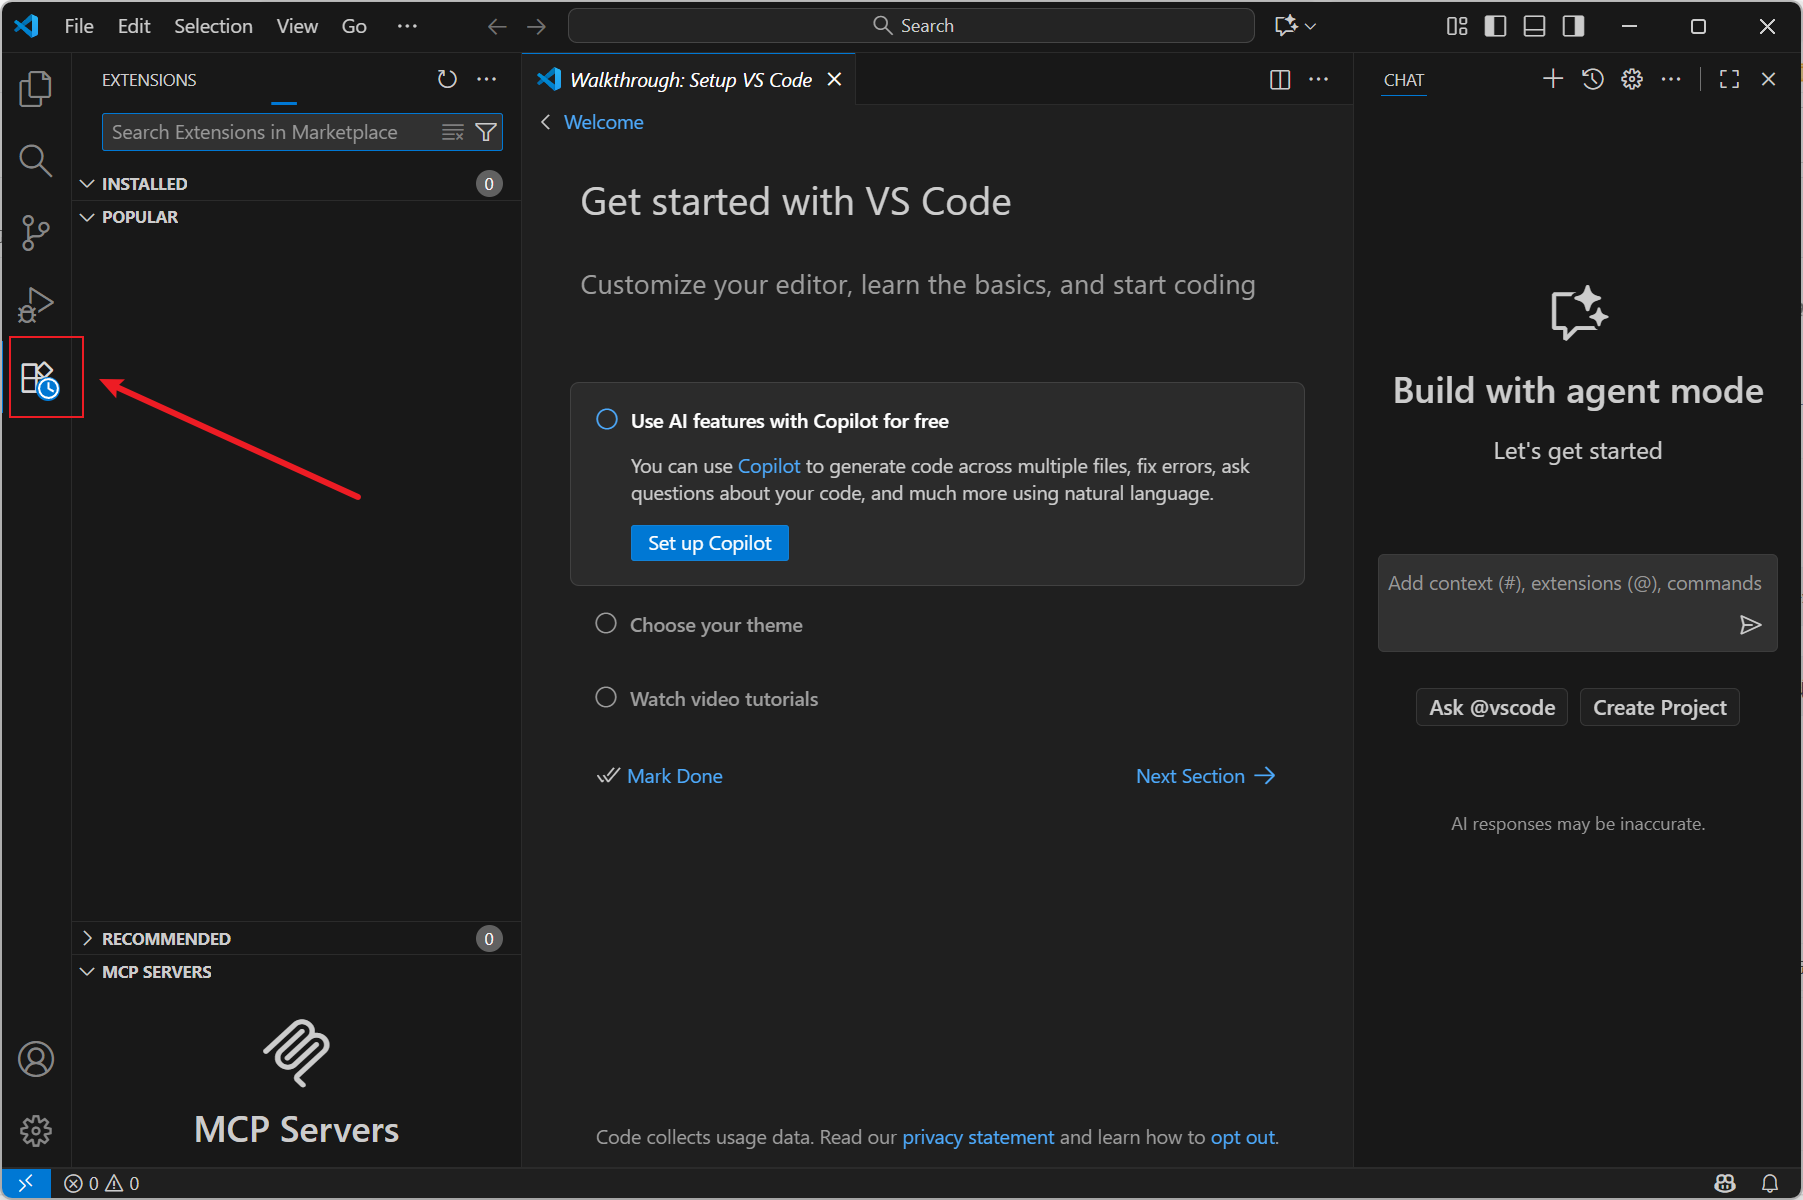The width and height of the screenshot is (1803, 1200).
Task: Open editor more actions ellipsis
Action: click(1319, 80)
